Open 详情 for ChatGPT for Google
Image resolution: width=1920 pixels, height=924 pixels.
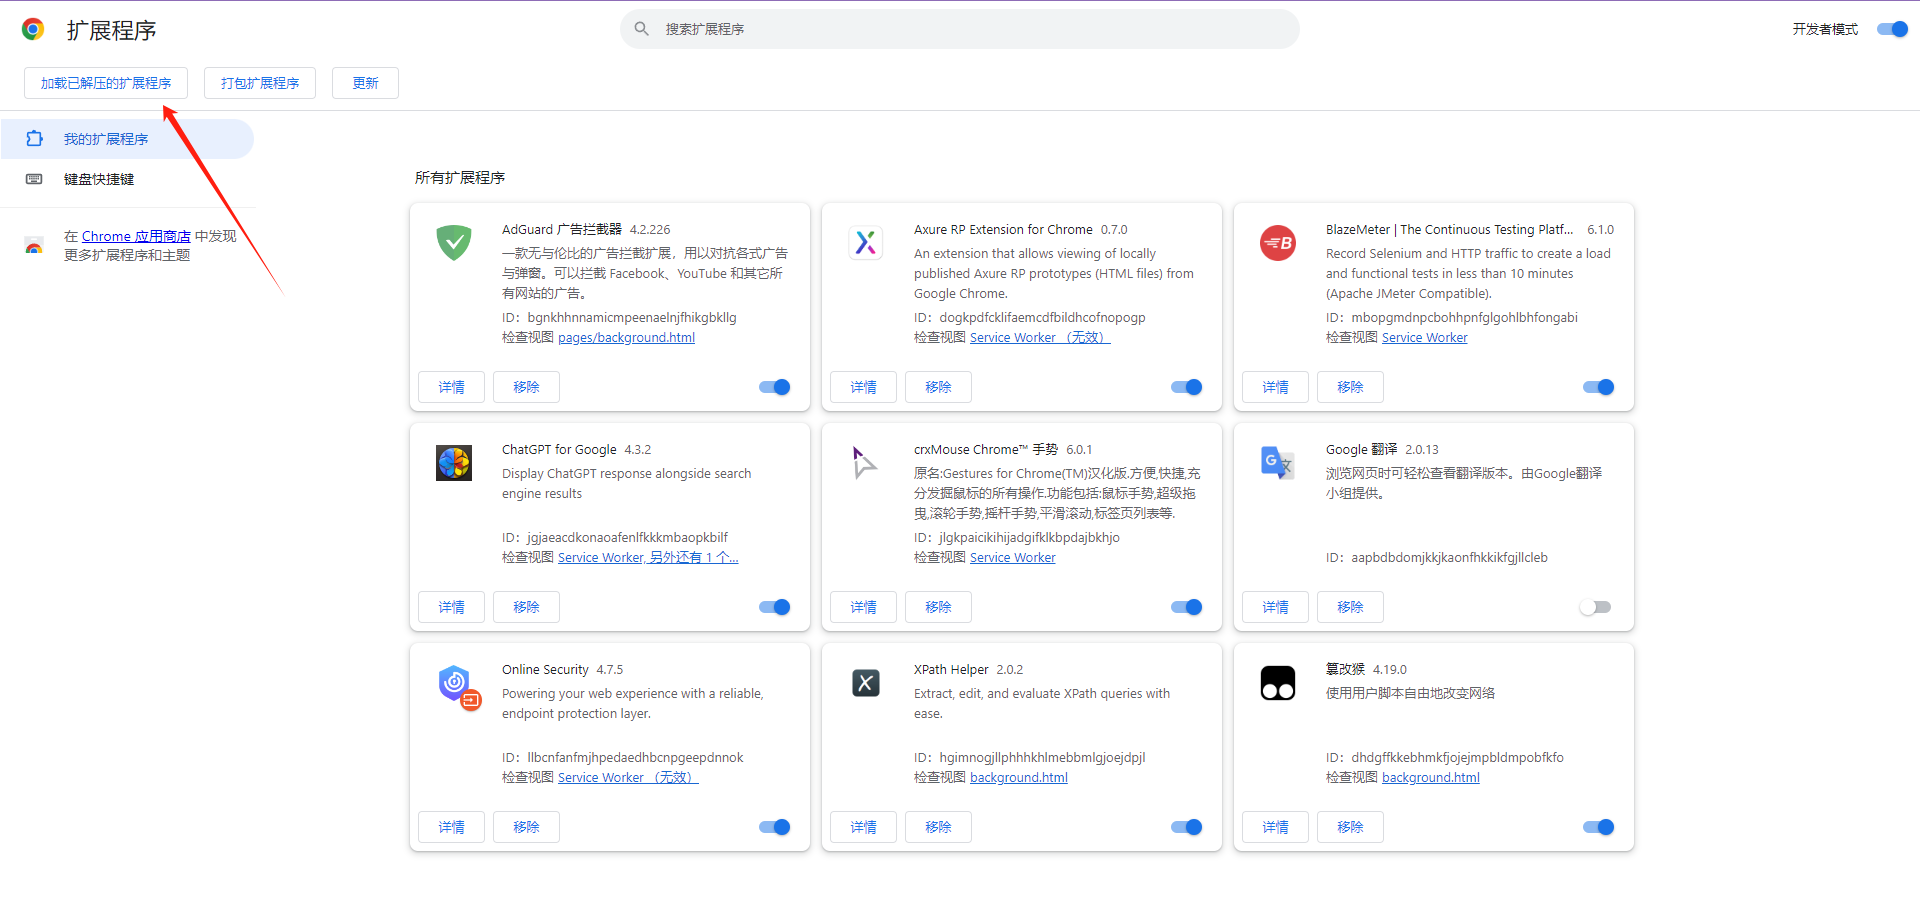(451, 607)
